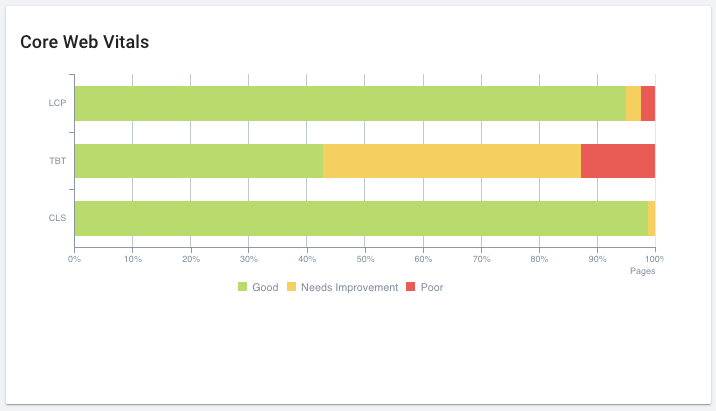The width and height of the screenshot is (716, 411).
Task: Click the yellow CLS Needs Improvement segment
Action: tap(651, 218)
